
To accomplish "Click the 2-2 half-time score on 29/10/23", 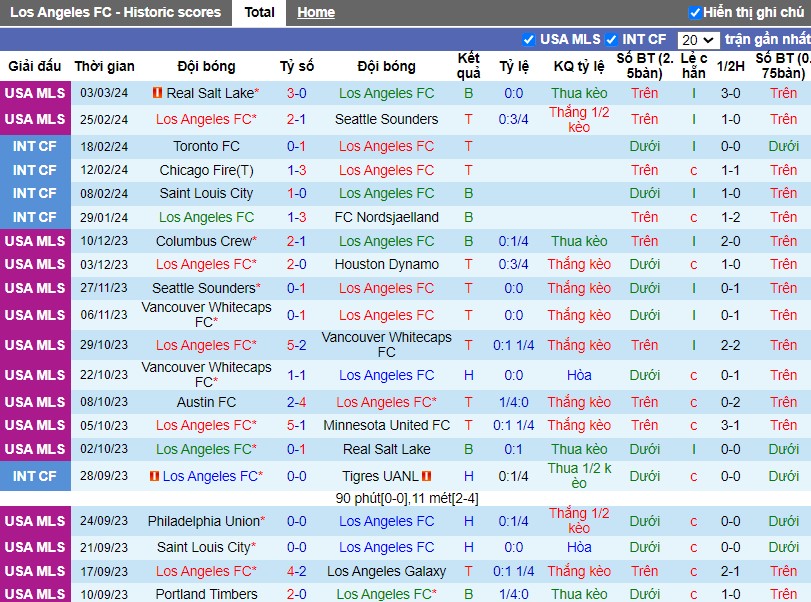I will (730, 345).
